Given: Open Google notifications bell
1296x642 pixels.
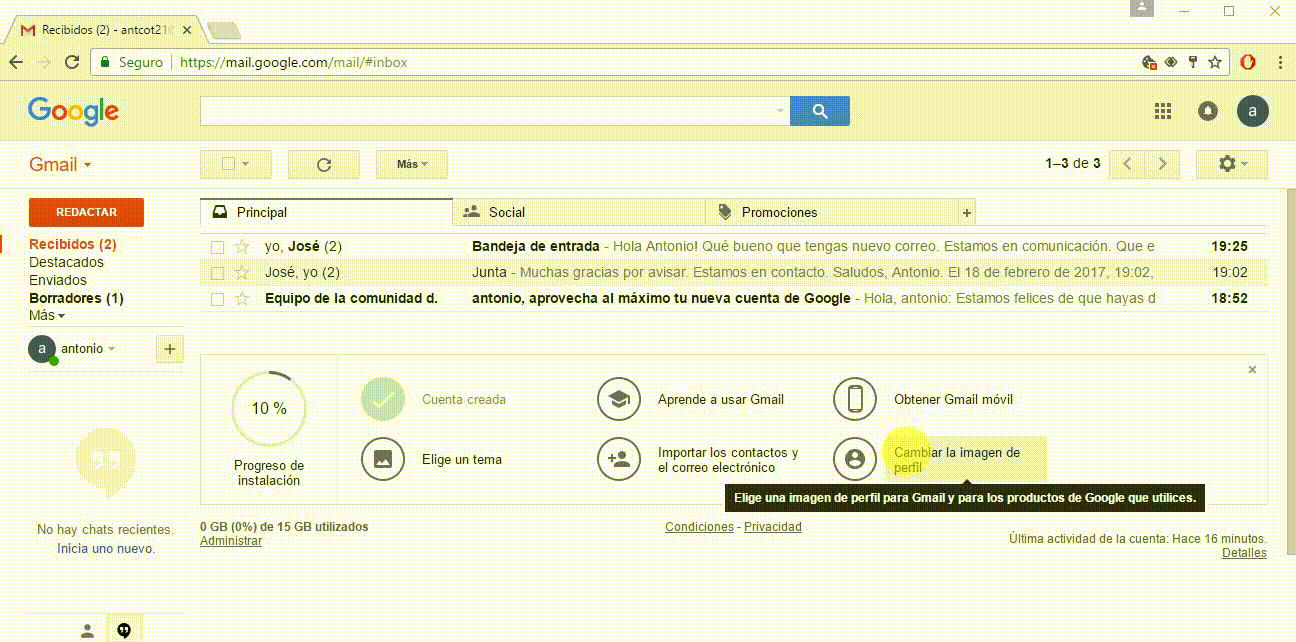Looking at the screenshot, I should (x=1208, y=111).
